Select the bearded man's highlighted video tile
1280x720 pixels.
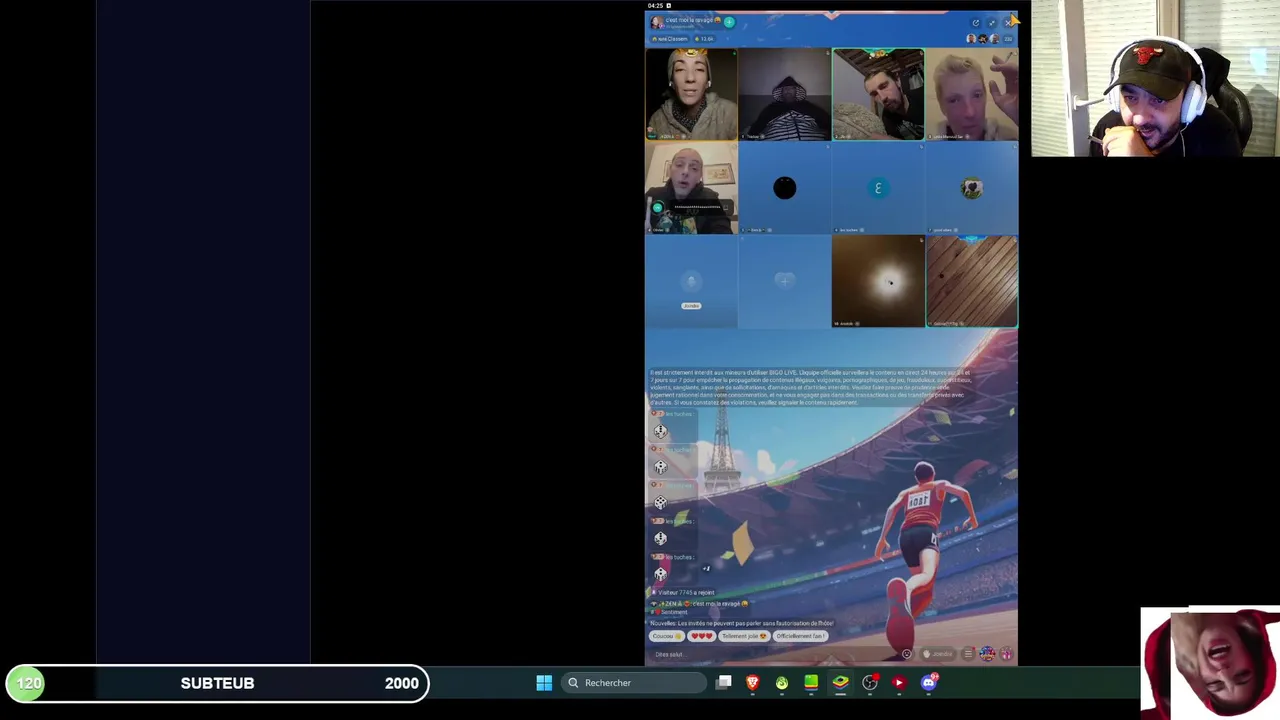[x=878, y=94]
